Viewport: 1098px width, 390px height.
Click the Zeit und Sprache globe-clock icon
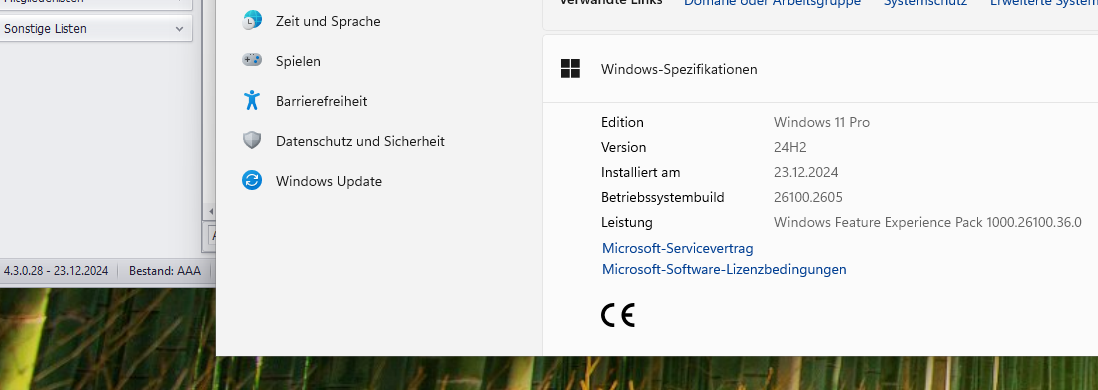pyautogui.click(x=252, y=21)
